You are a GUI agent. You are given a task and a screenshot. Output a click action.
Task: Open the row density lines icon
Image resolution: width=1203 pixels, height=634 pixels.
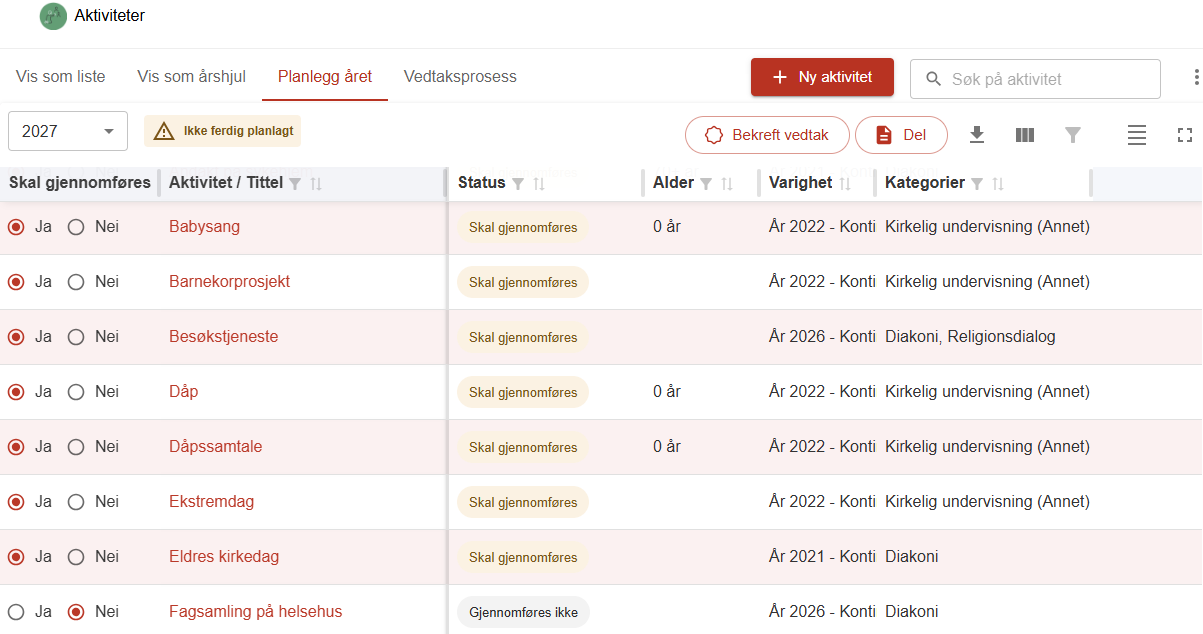(x=1137, y=135)
